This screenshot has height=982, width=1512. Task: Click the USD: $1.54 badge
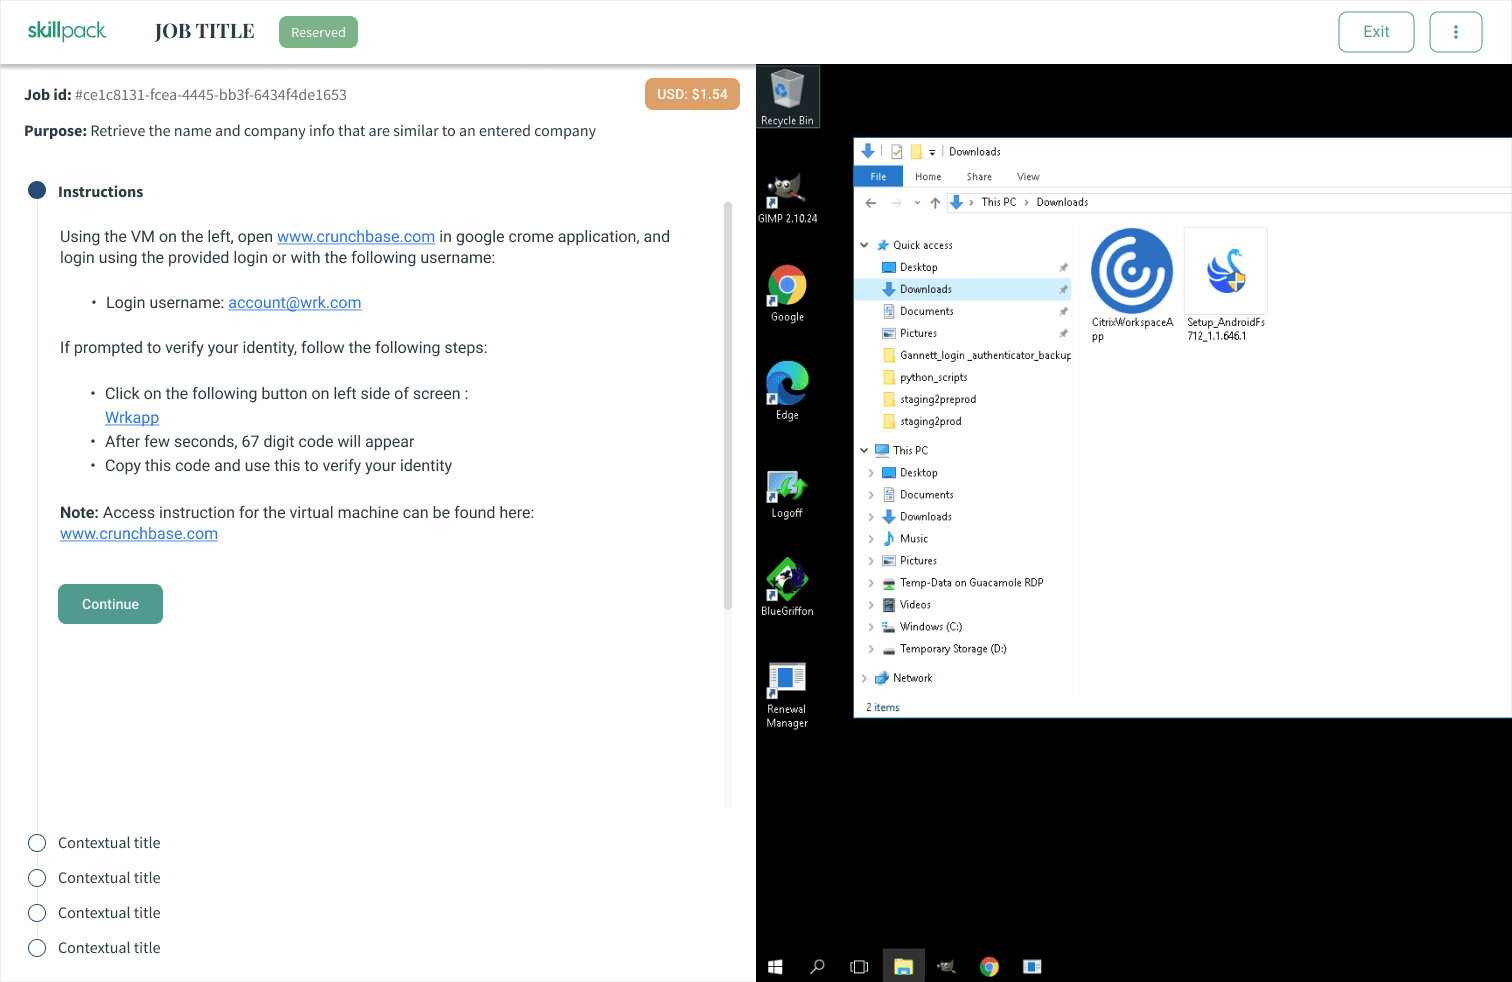point(692,94)
